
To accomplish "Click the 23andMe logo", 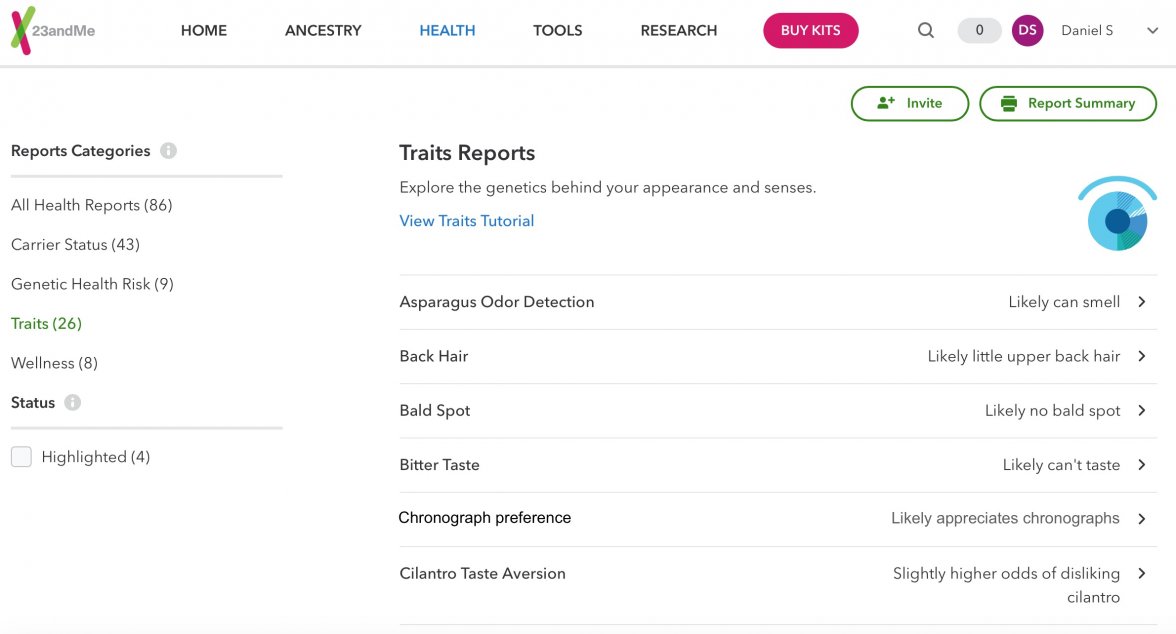I will [x=52, y=30].
